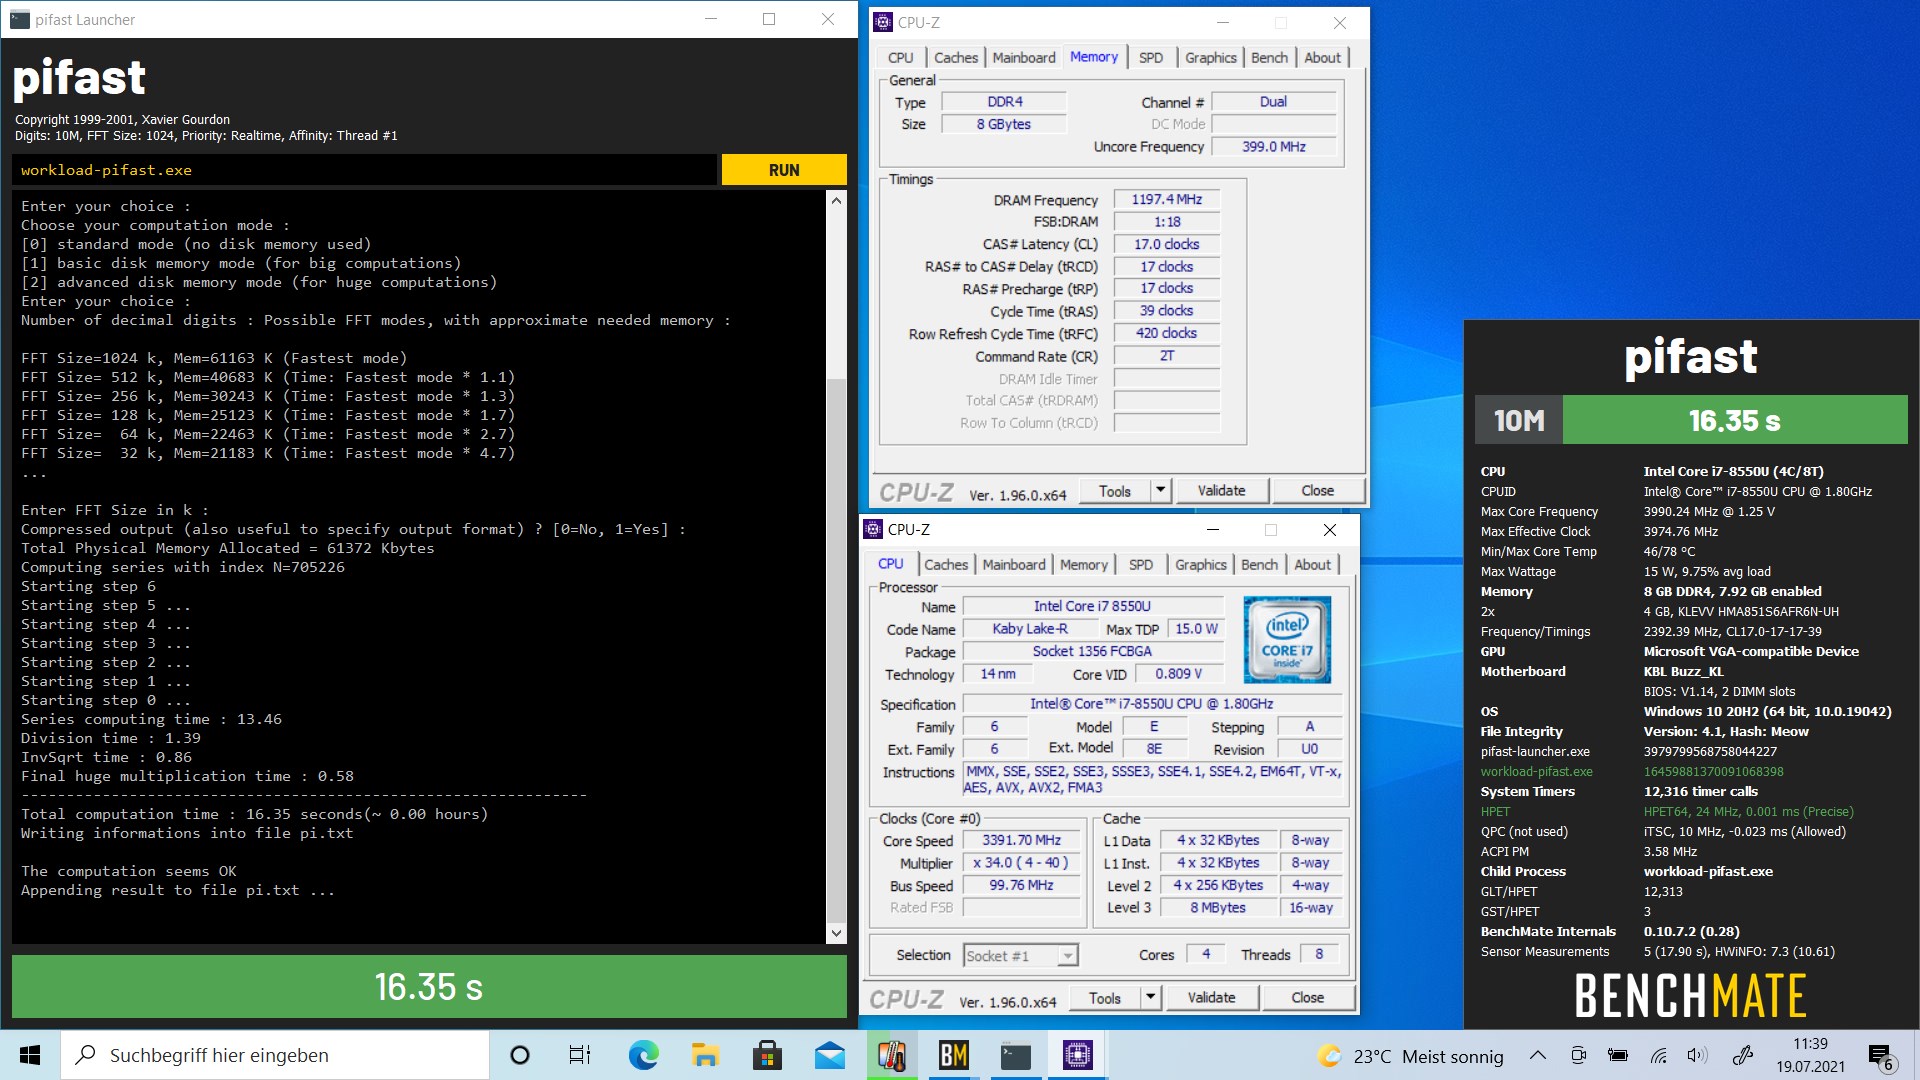The height and width of the screenshot is (1080, 1920).
Task: Click the pifast console scroll-up arrow
Action: (x=837, y=200)
